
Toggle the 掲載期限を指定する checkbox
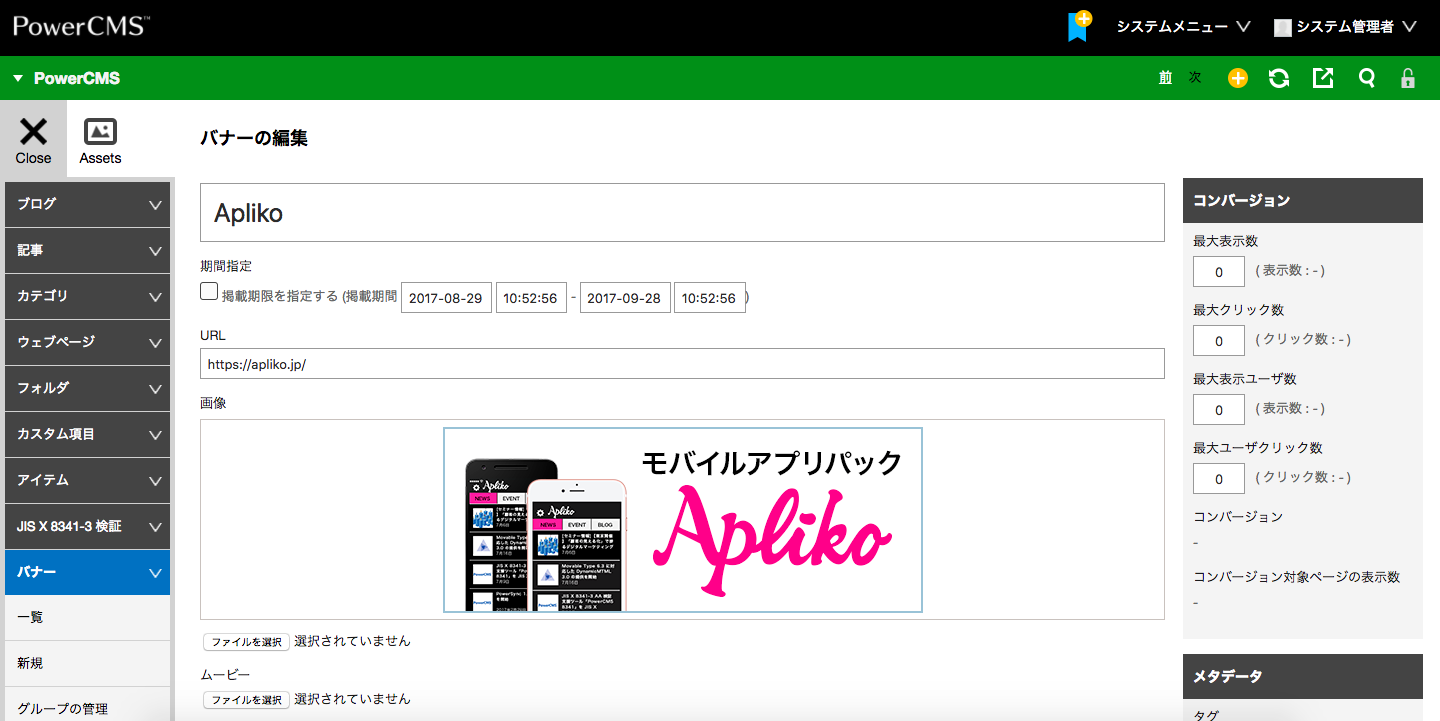209,291
